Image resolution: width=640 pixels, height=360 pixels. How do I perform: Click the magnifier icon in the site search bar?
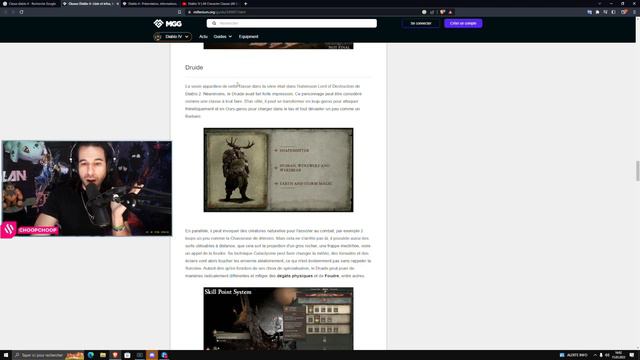point(214,23)
